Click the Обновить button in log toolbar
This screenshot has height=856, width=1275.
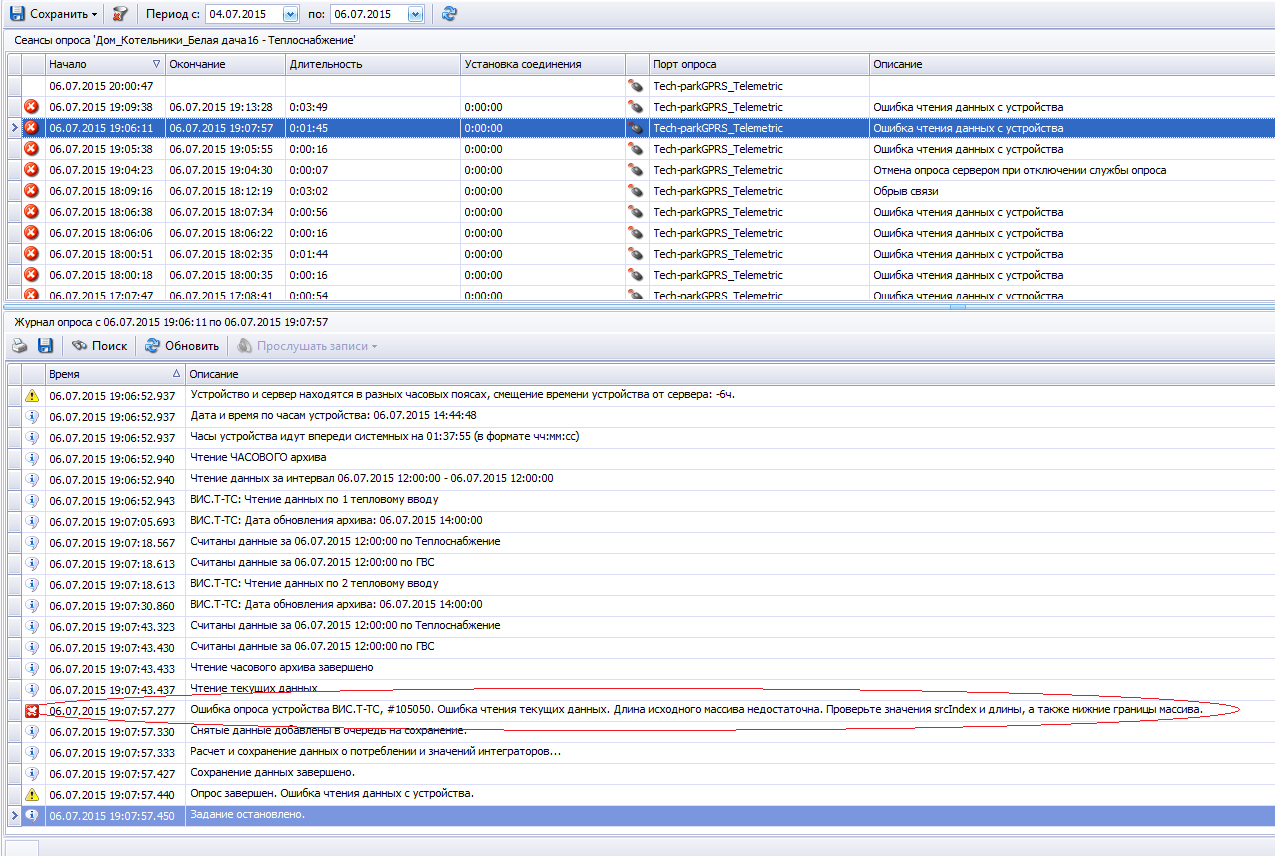(182, 346)
